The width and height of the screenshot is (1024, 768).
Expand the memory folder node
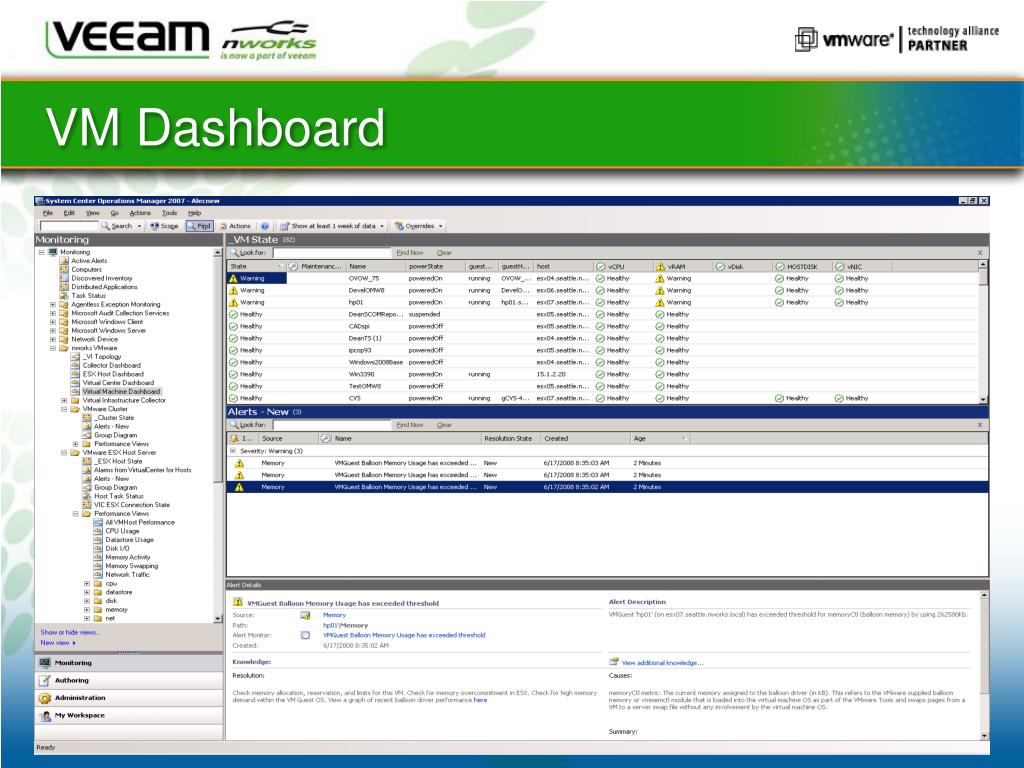[86, 609]
